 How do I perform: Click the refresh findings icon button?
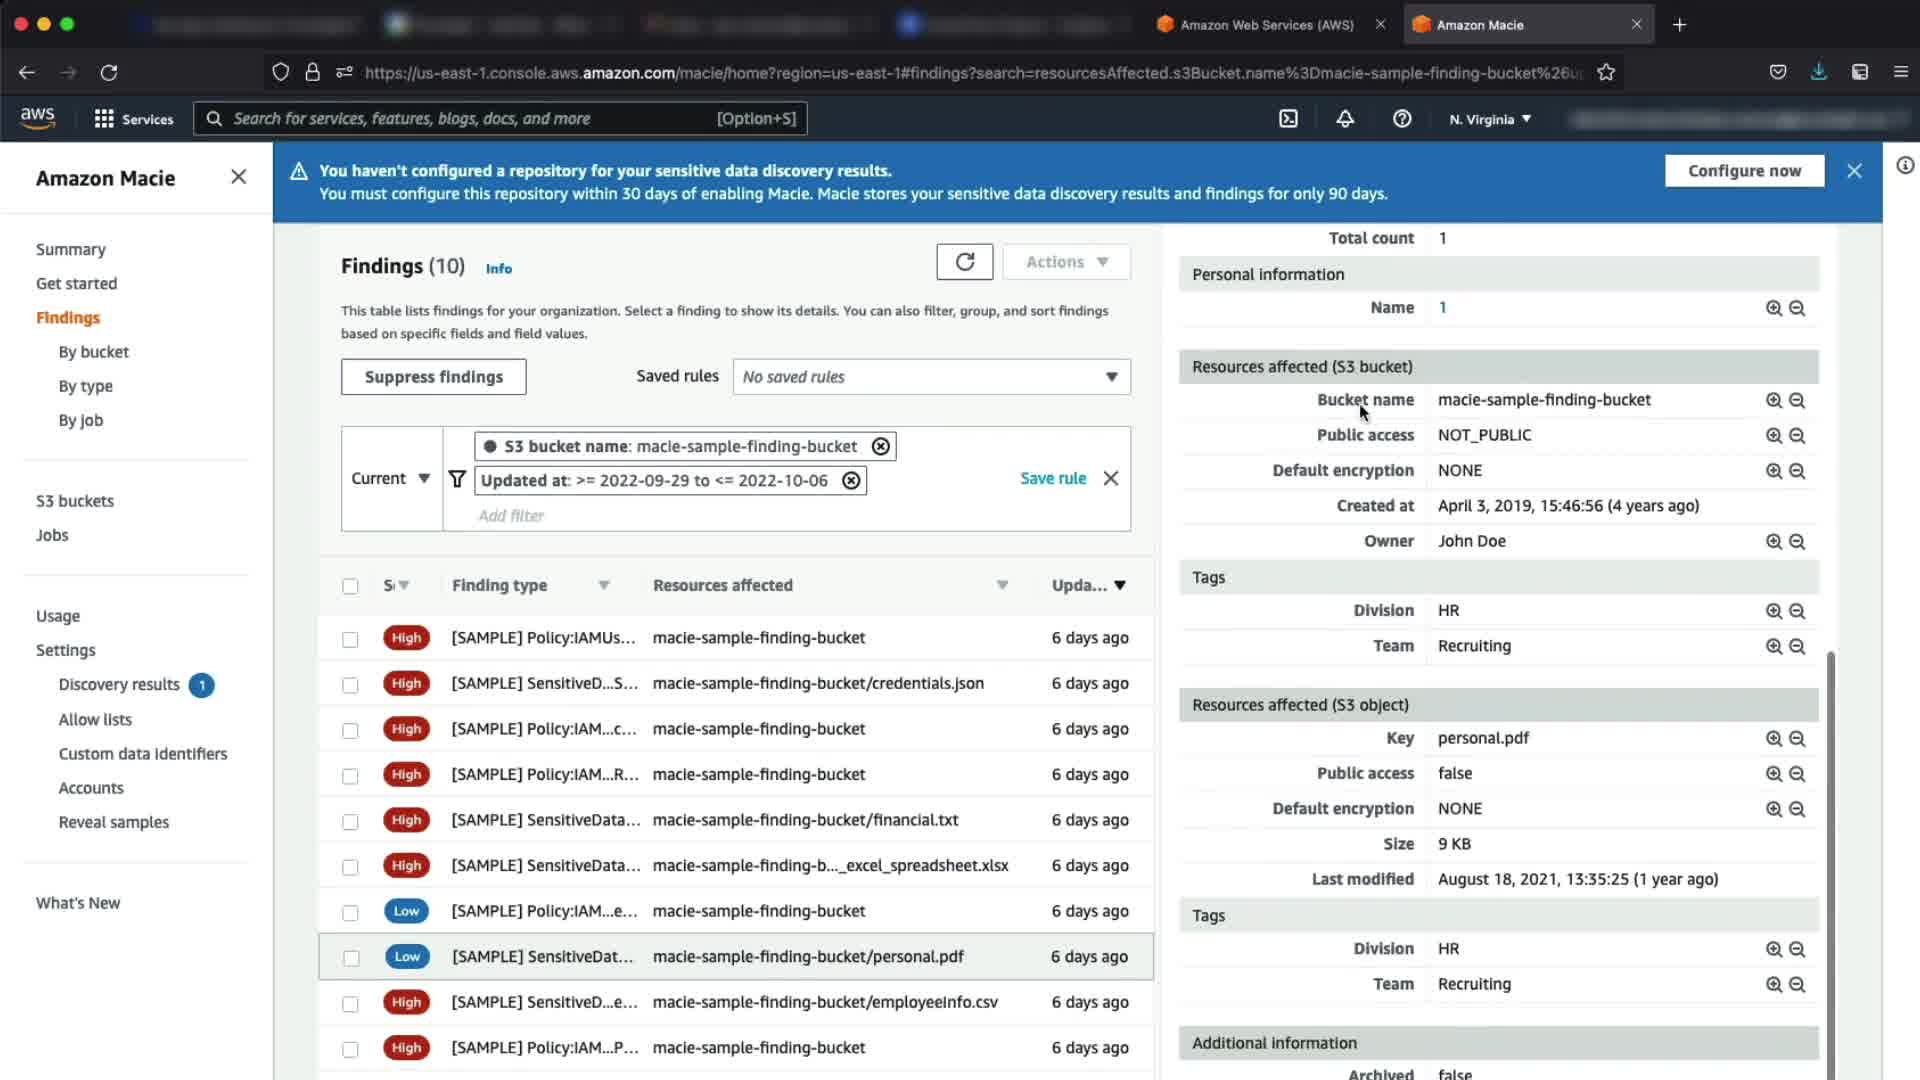coord(964,262)
